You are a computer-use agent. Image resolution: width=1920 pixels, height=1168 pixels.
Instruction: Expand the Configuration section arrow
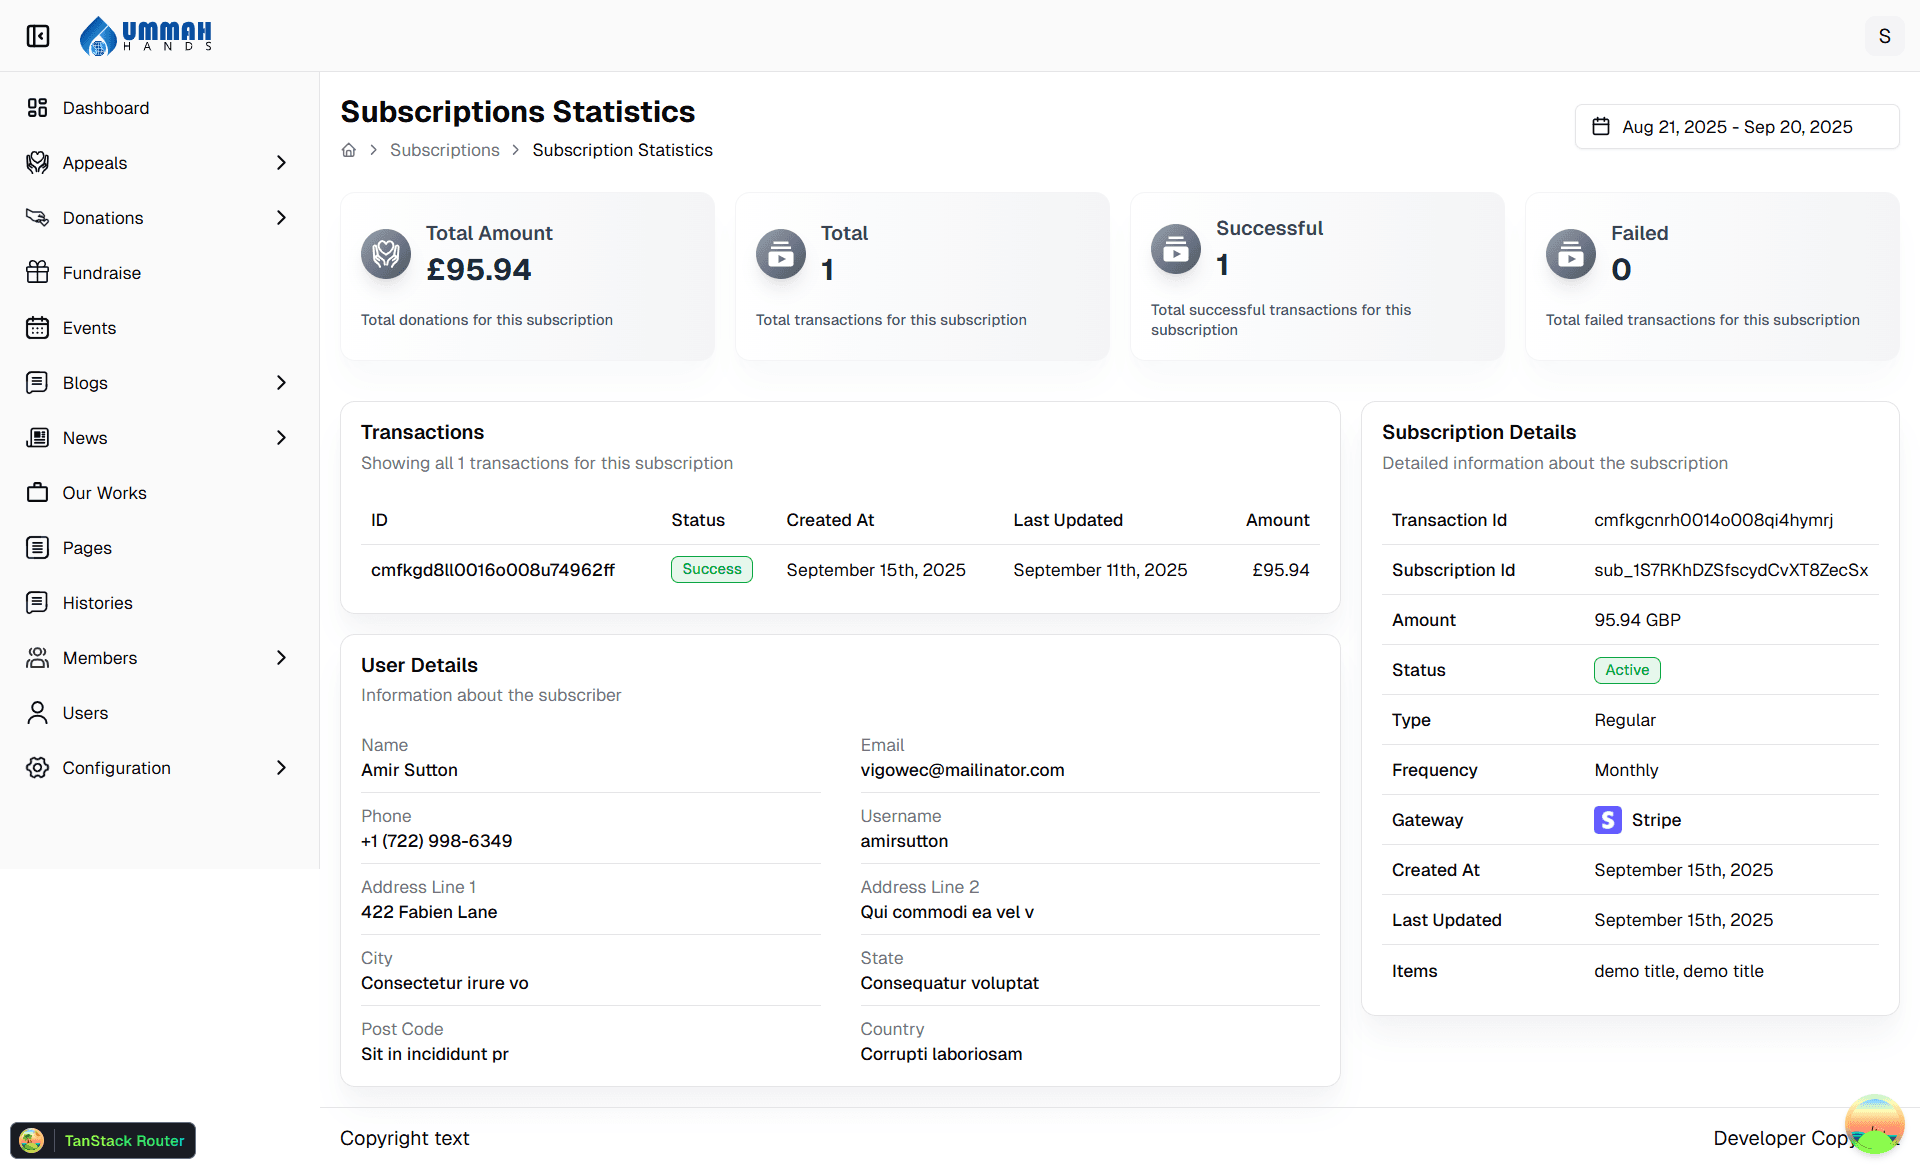pyautogui.click(x=281, y=768)
